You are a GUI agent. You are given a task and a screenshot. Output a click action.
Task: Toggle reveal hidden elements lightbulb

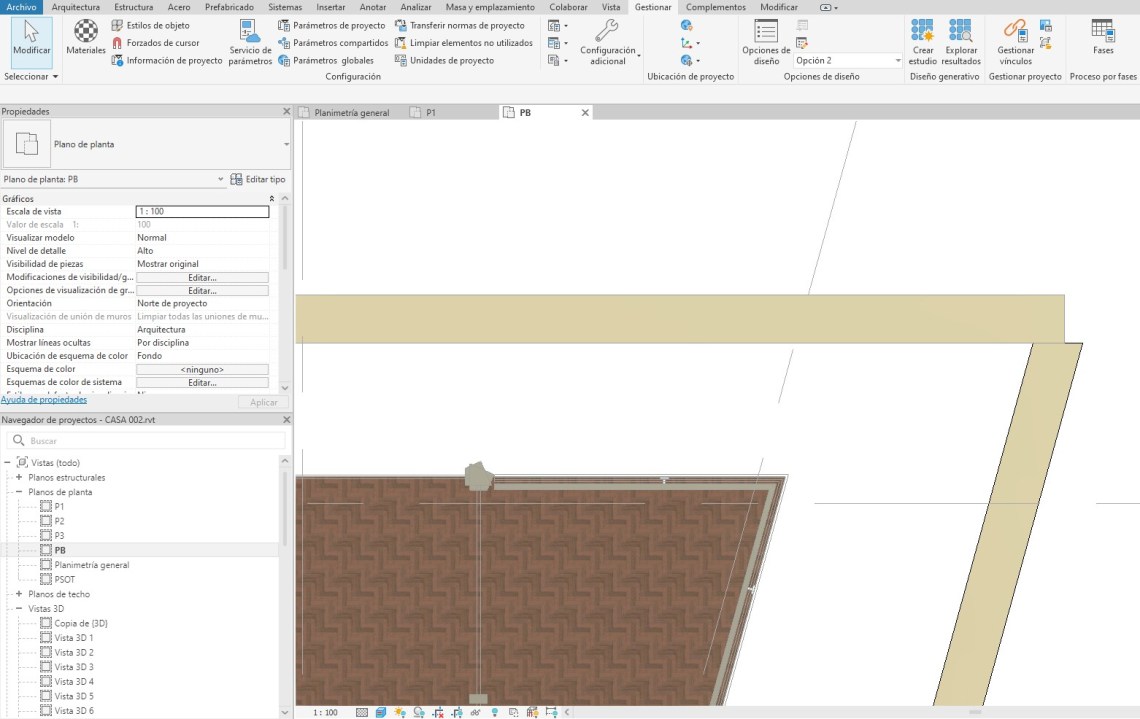[x=494, y=712]
